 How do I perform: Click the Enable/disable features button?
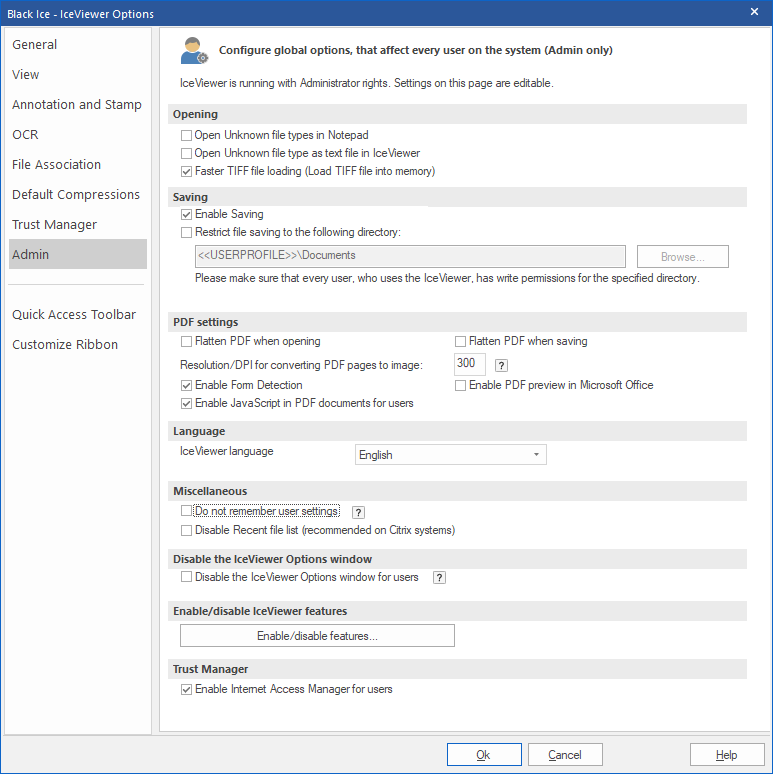click(317, 636)
